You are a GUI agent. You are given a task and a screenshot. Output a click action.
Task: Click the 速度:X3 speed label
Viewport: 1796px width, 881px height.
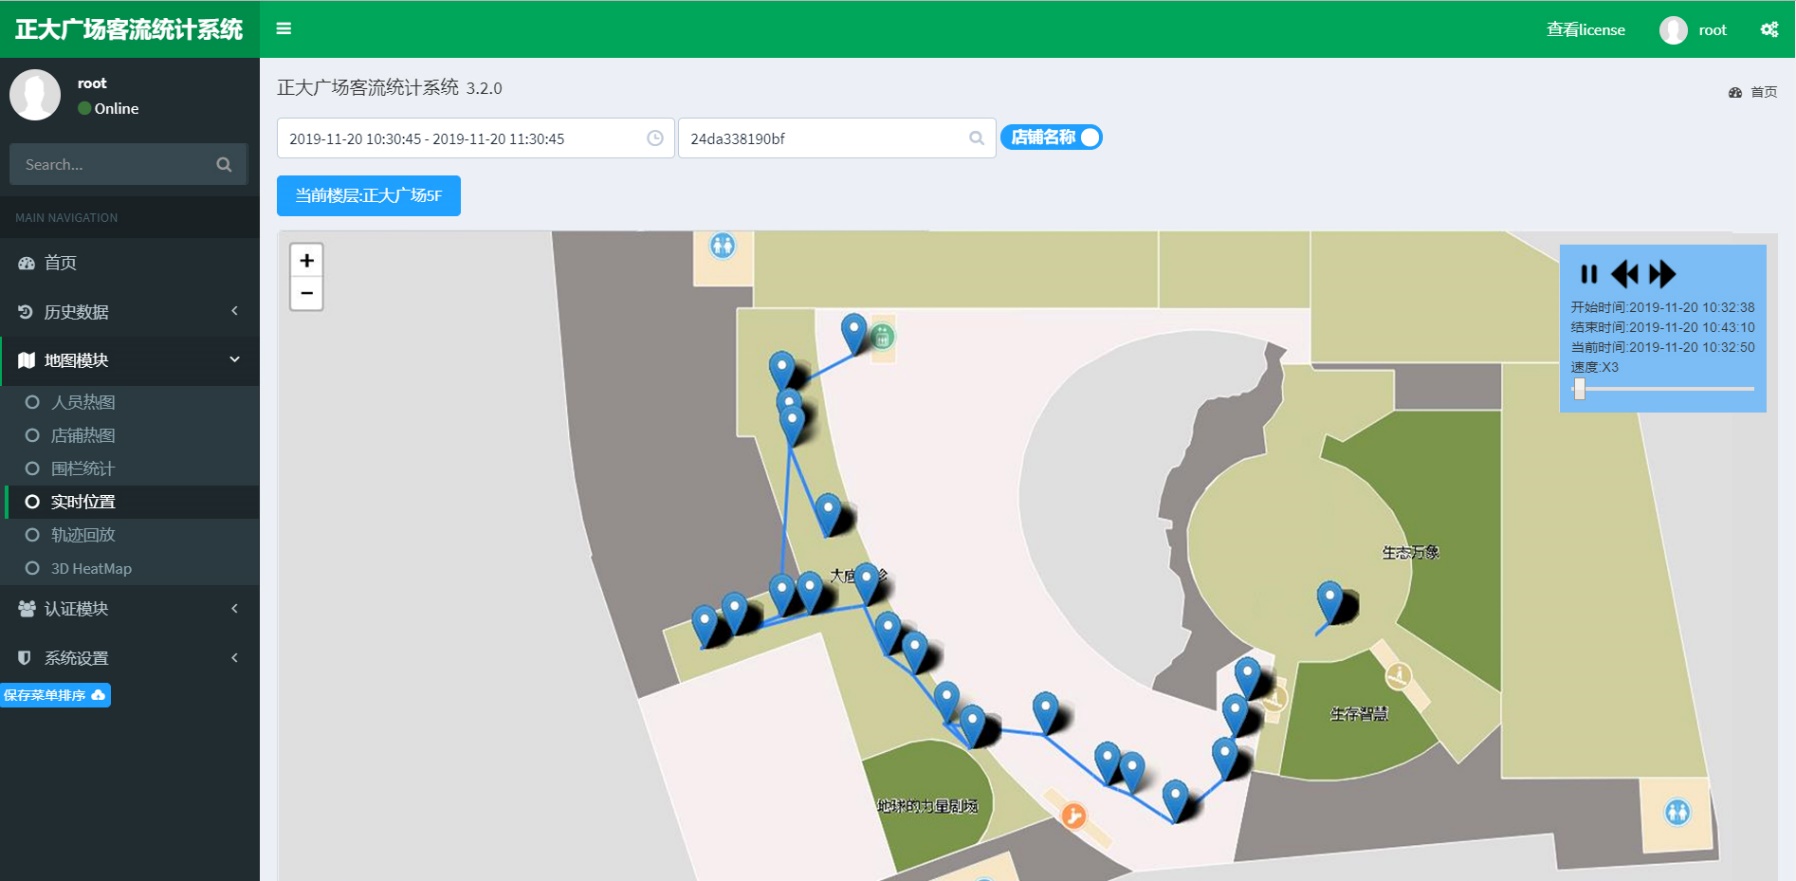[1594, 368]
